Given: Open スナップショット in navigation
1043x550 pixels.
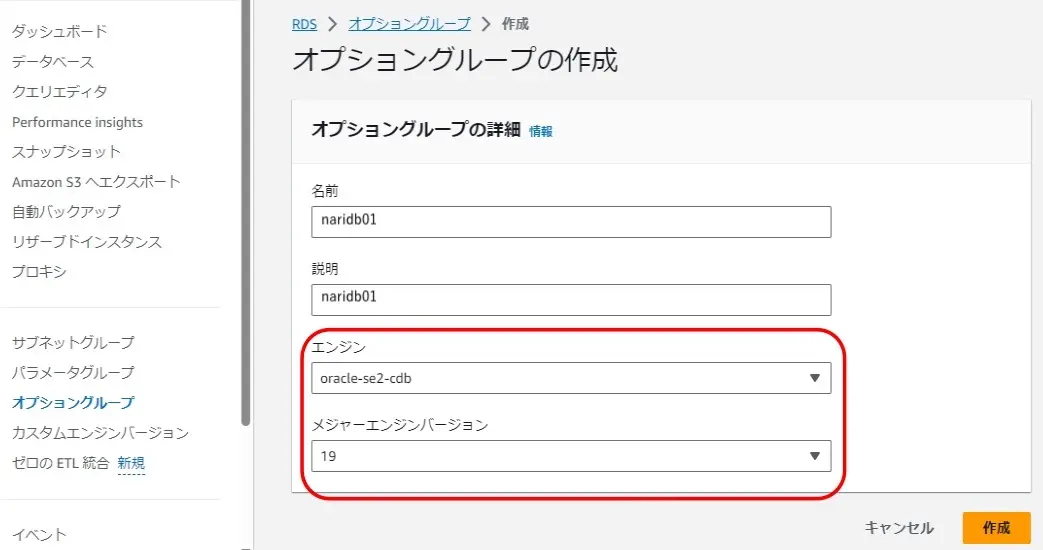Looking at the screenshot, I should tap(66, 152).
